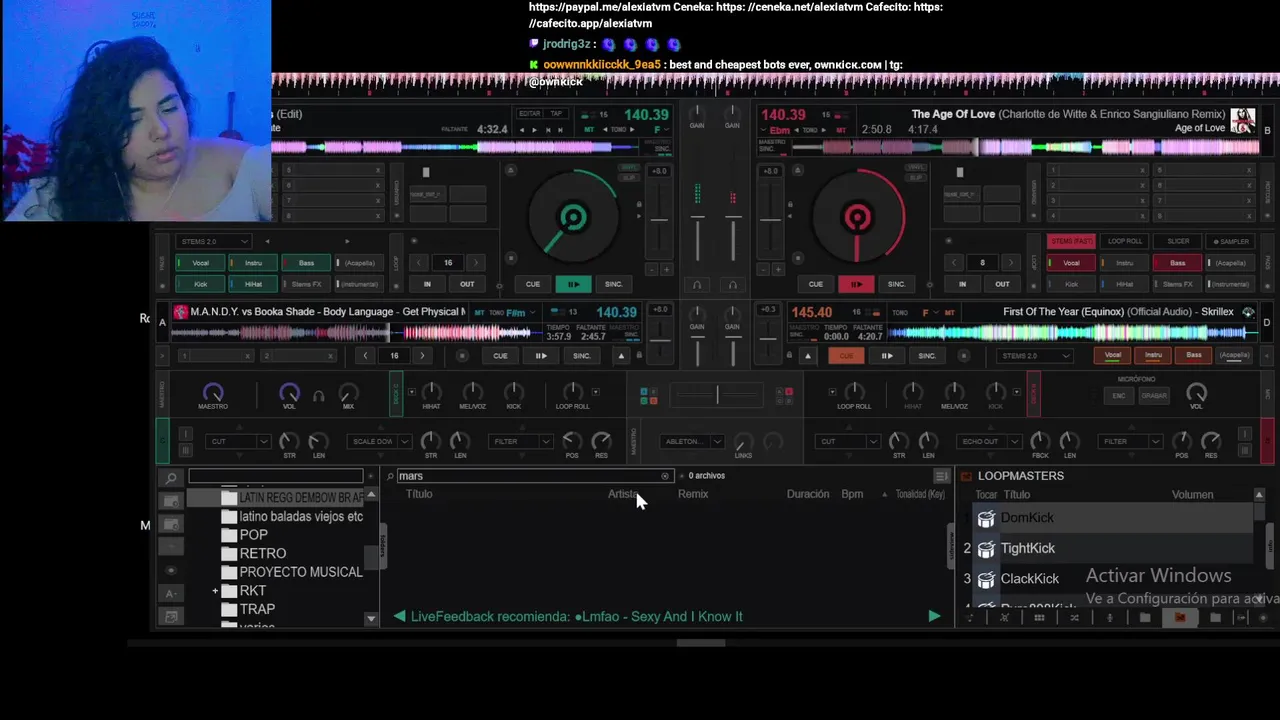
Task: Click the left arrow before LiveFeedback recomienda
Action: pyautogui.click(x=399, y=616)
